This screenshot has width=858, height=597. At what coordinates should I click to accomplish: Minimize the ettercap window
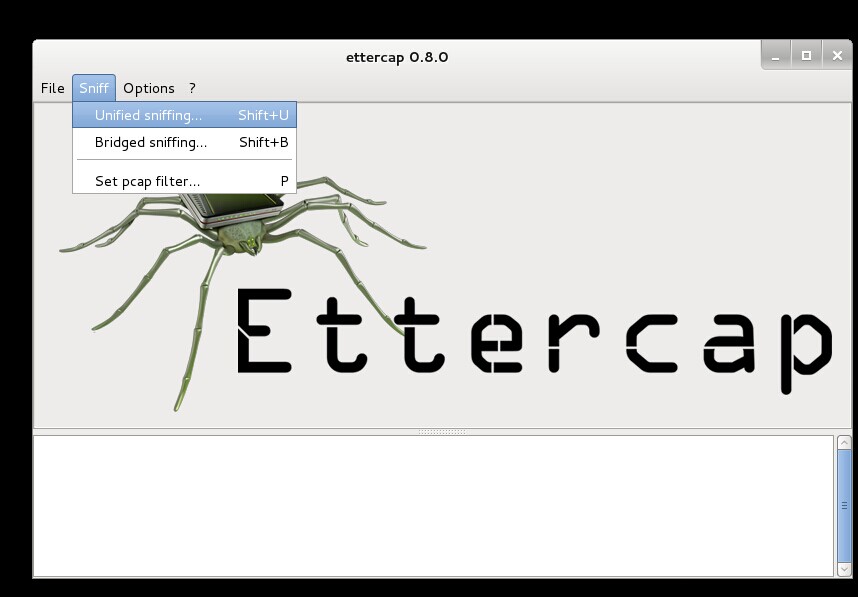coord(775,55)
